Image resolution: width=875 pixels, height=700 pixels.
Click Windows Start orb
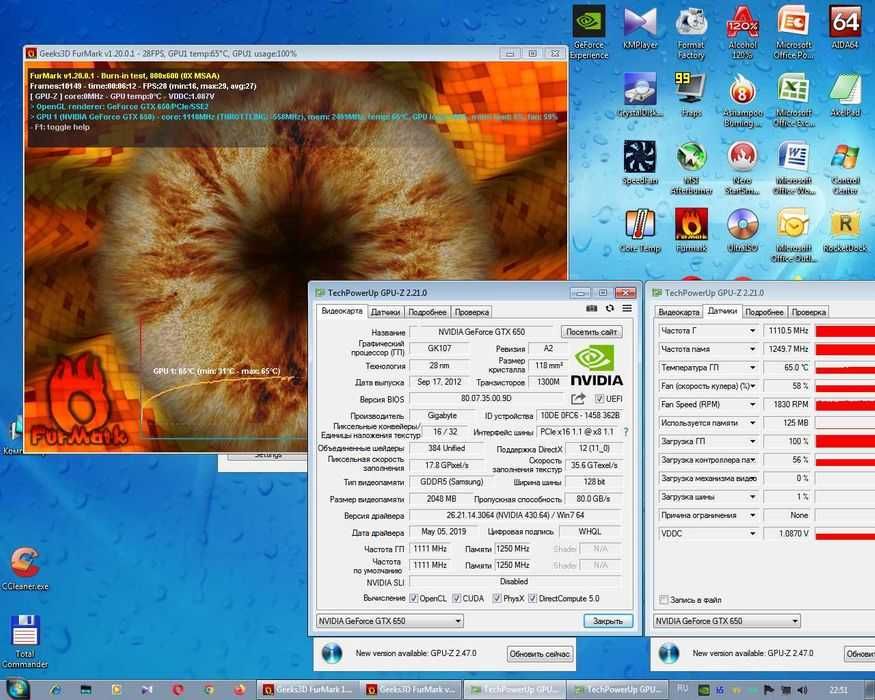click(17, 689)
